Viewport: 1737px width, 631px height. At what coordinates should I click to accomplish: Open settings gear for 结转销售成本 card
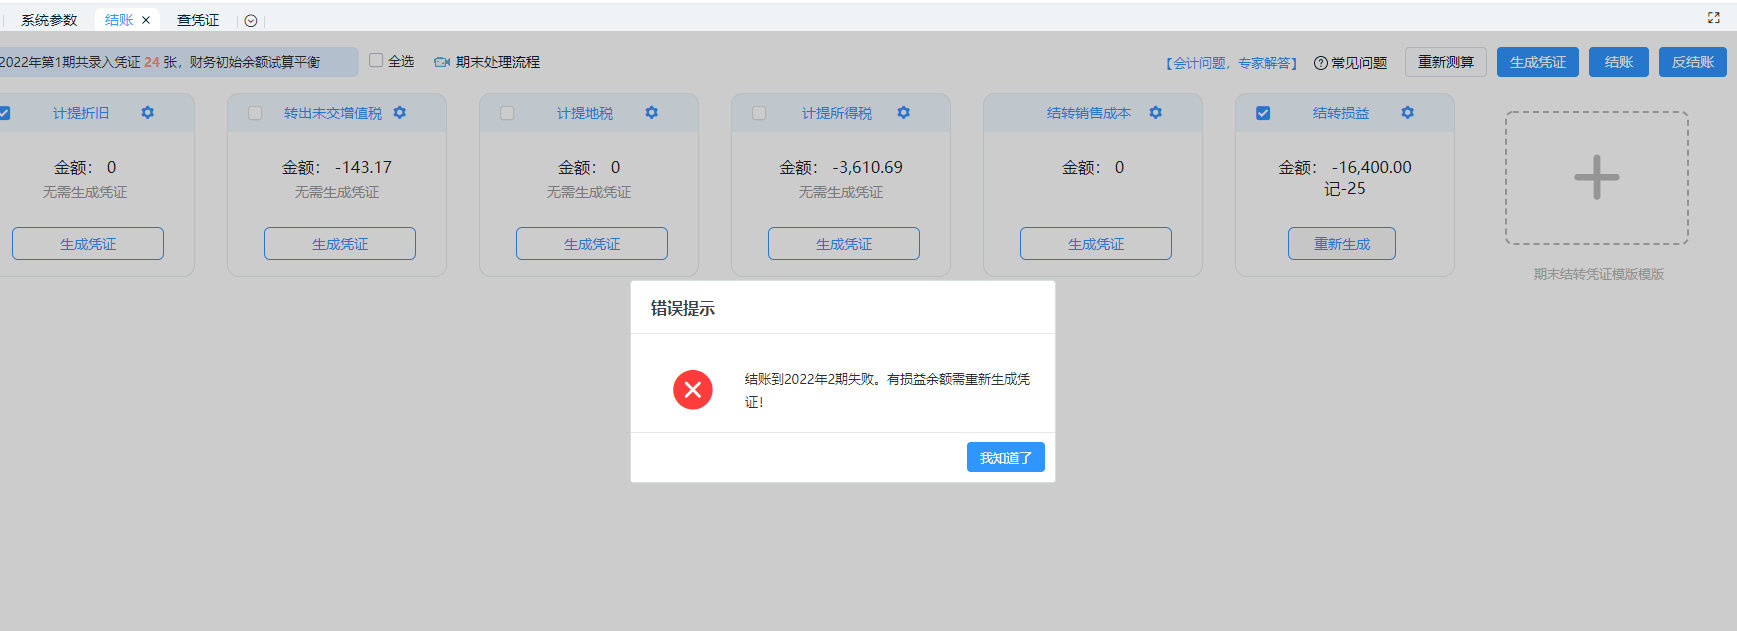click(1156, 113)
